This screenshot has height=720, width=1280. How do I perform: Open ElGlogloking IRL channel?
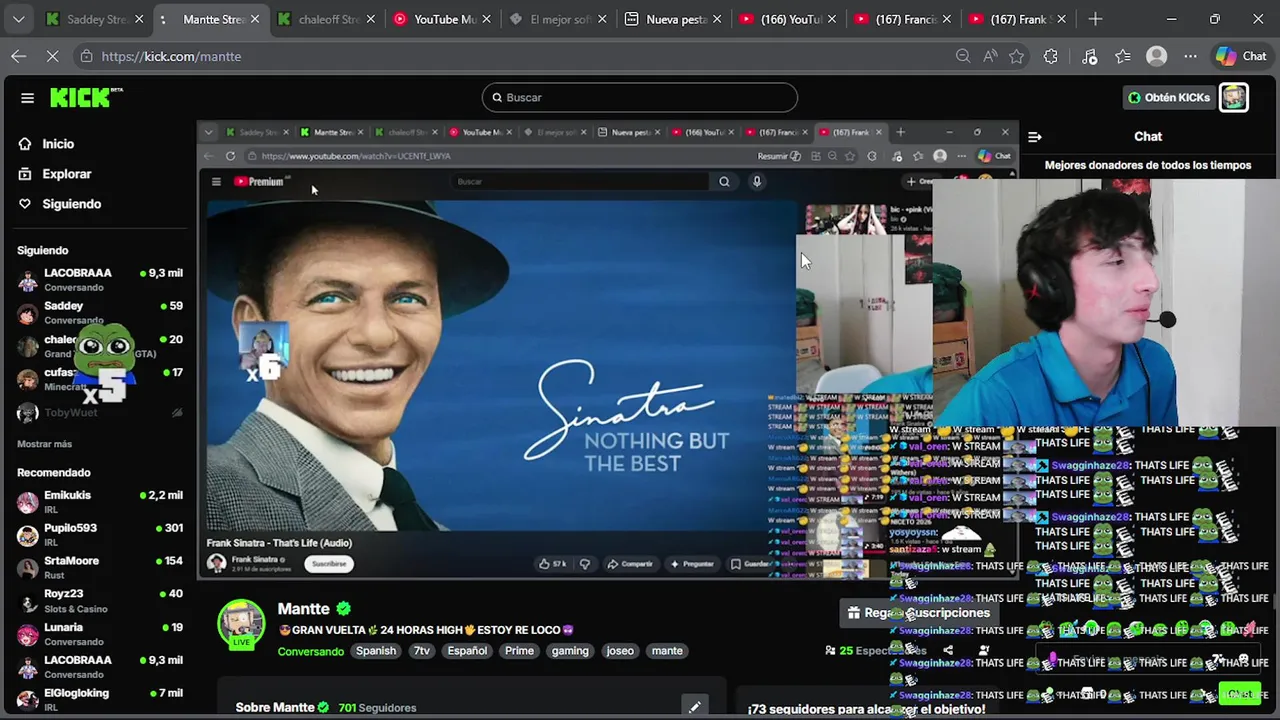100,699
